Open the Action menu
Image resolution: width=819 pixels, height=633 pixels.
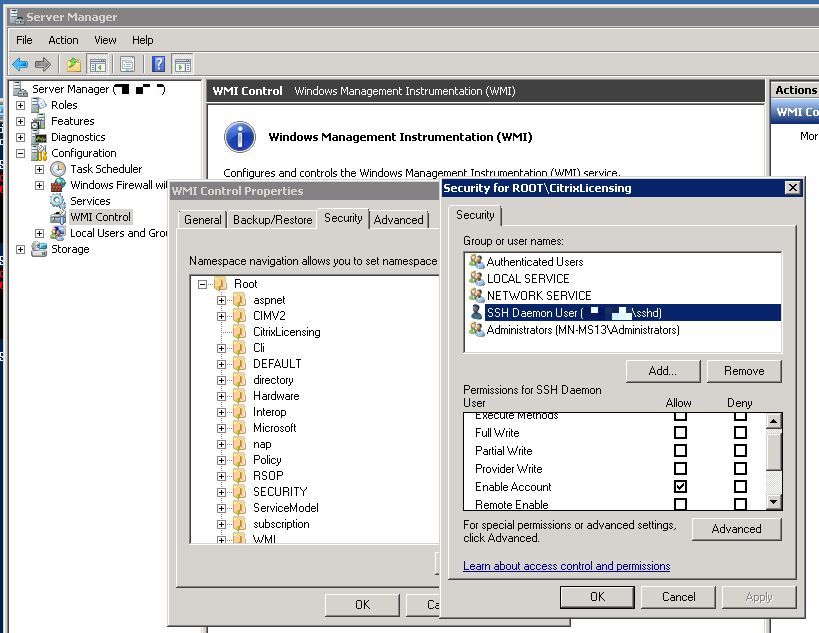click(x=63, y=40)
